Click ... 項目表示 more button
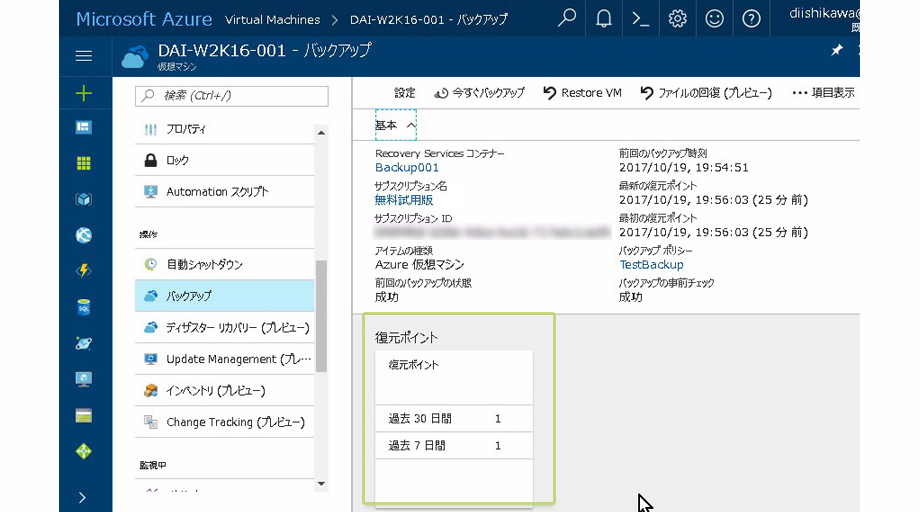920x512 pixels. point(823,93)
